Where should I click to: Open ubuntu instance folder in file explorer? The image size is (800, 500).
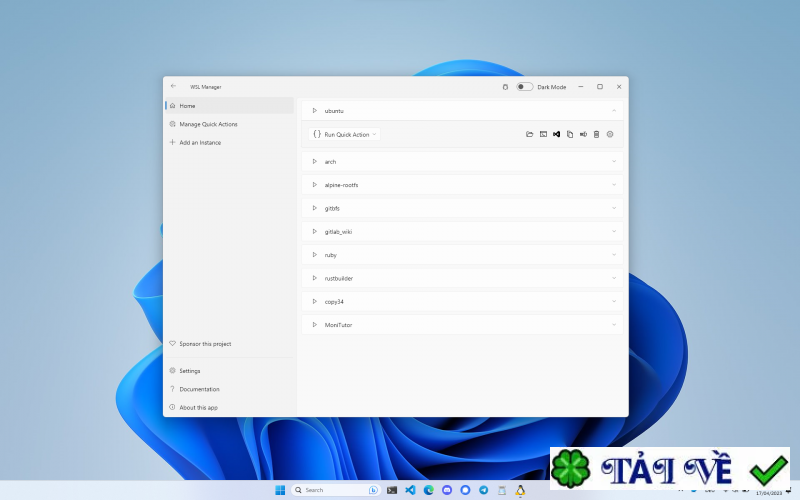point(530,134)
